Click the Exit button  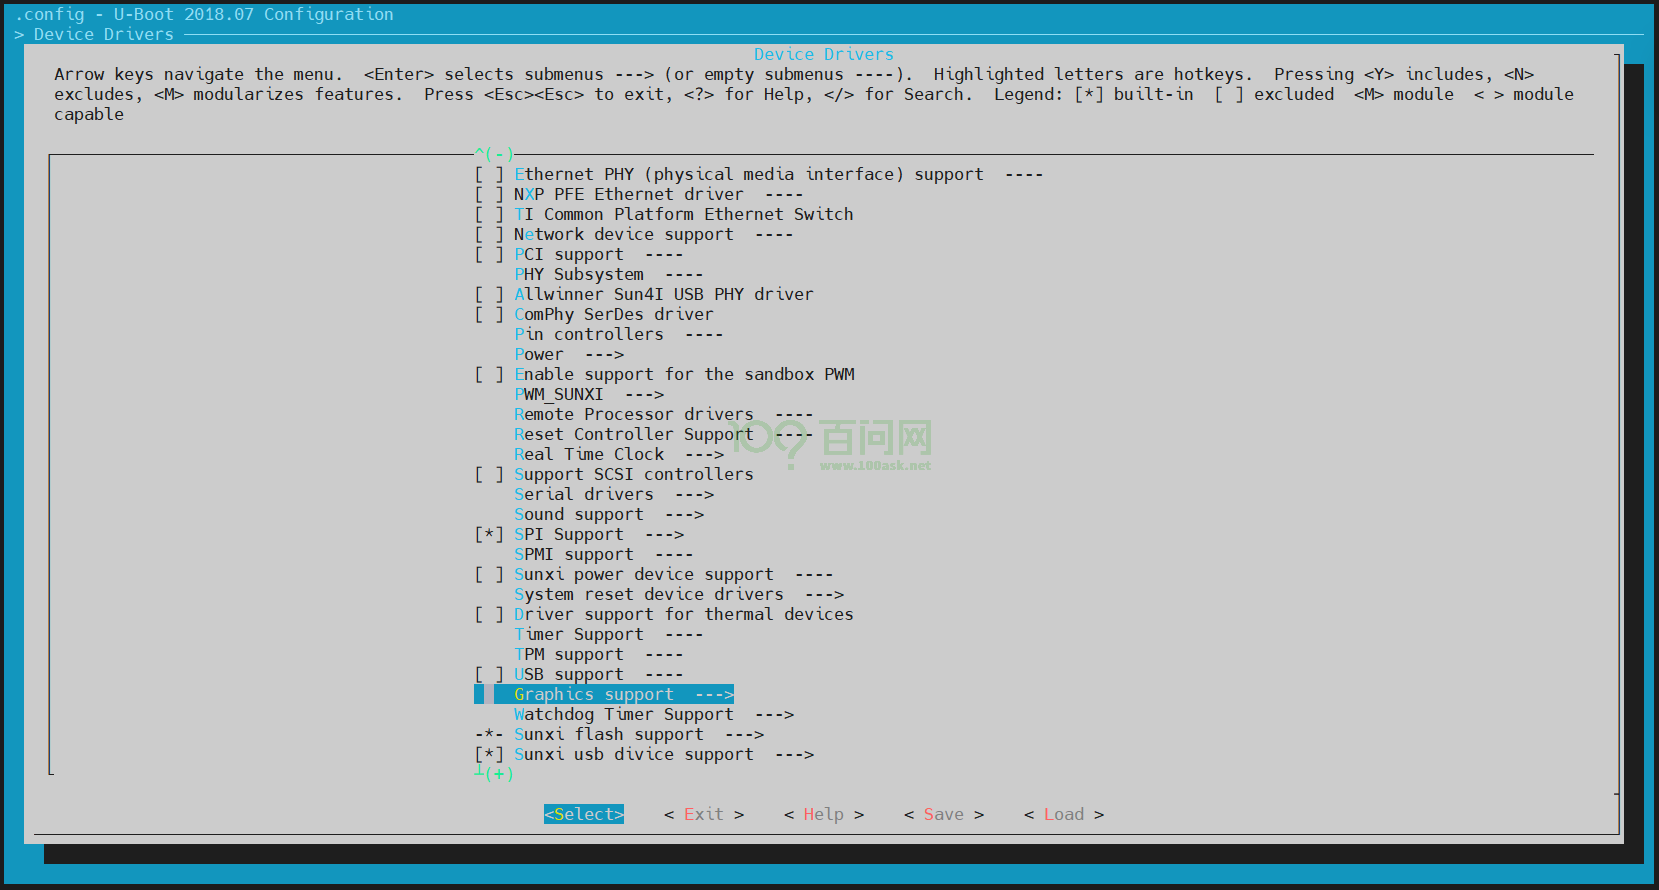pos(704,815)
